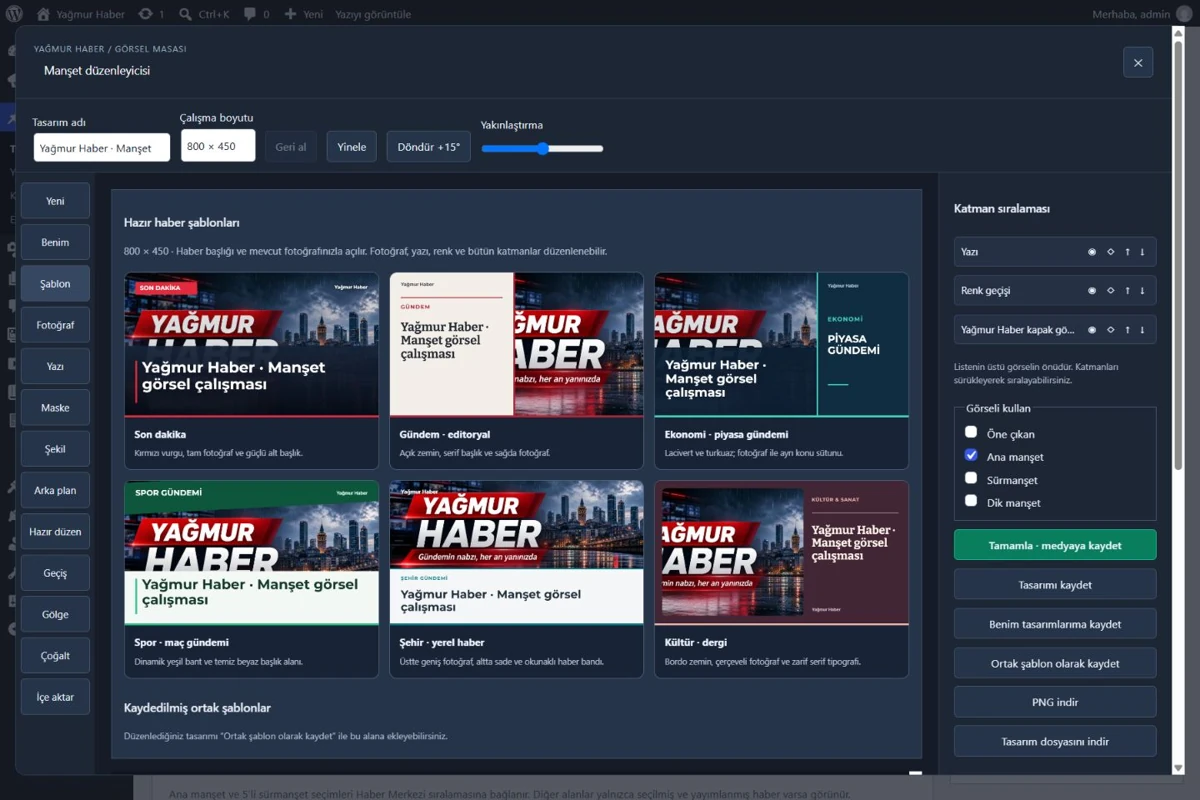
Task: Move Yağmur Haber kapak layer up
Action: point(1127,330)
